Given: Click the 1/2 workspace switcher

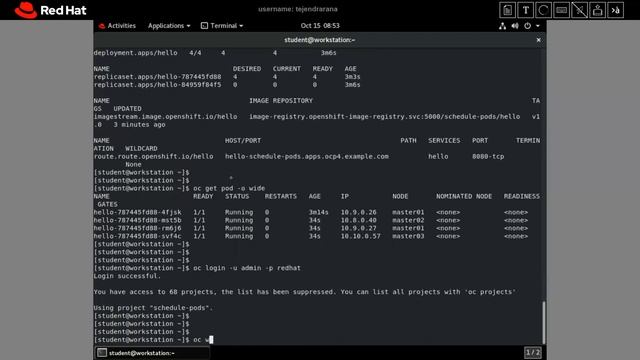Looking at the screenshot, I should (x=533, y=352).
